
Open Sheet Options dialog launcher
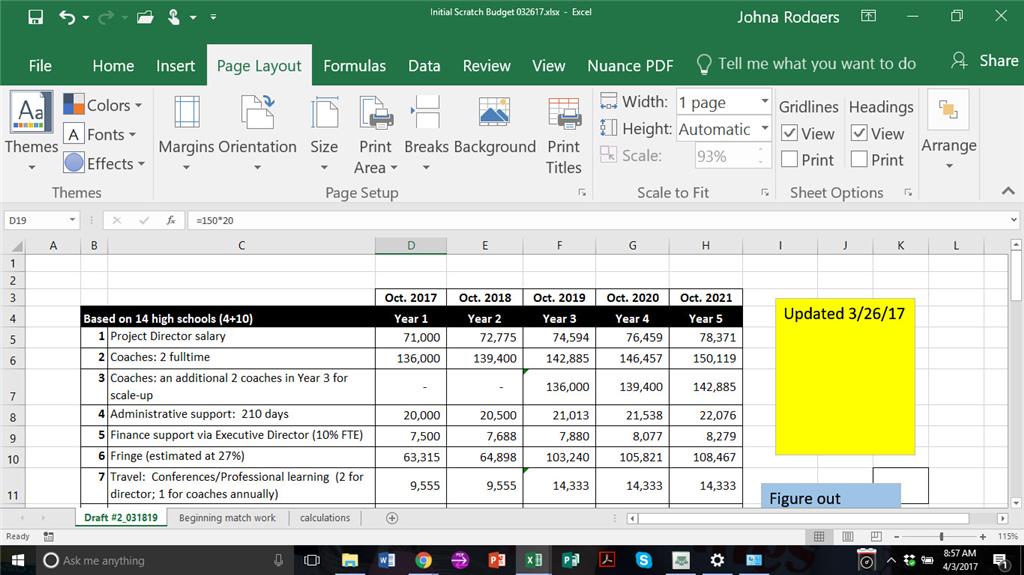coord(908,193)
